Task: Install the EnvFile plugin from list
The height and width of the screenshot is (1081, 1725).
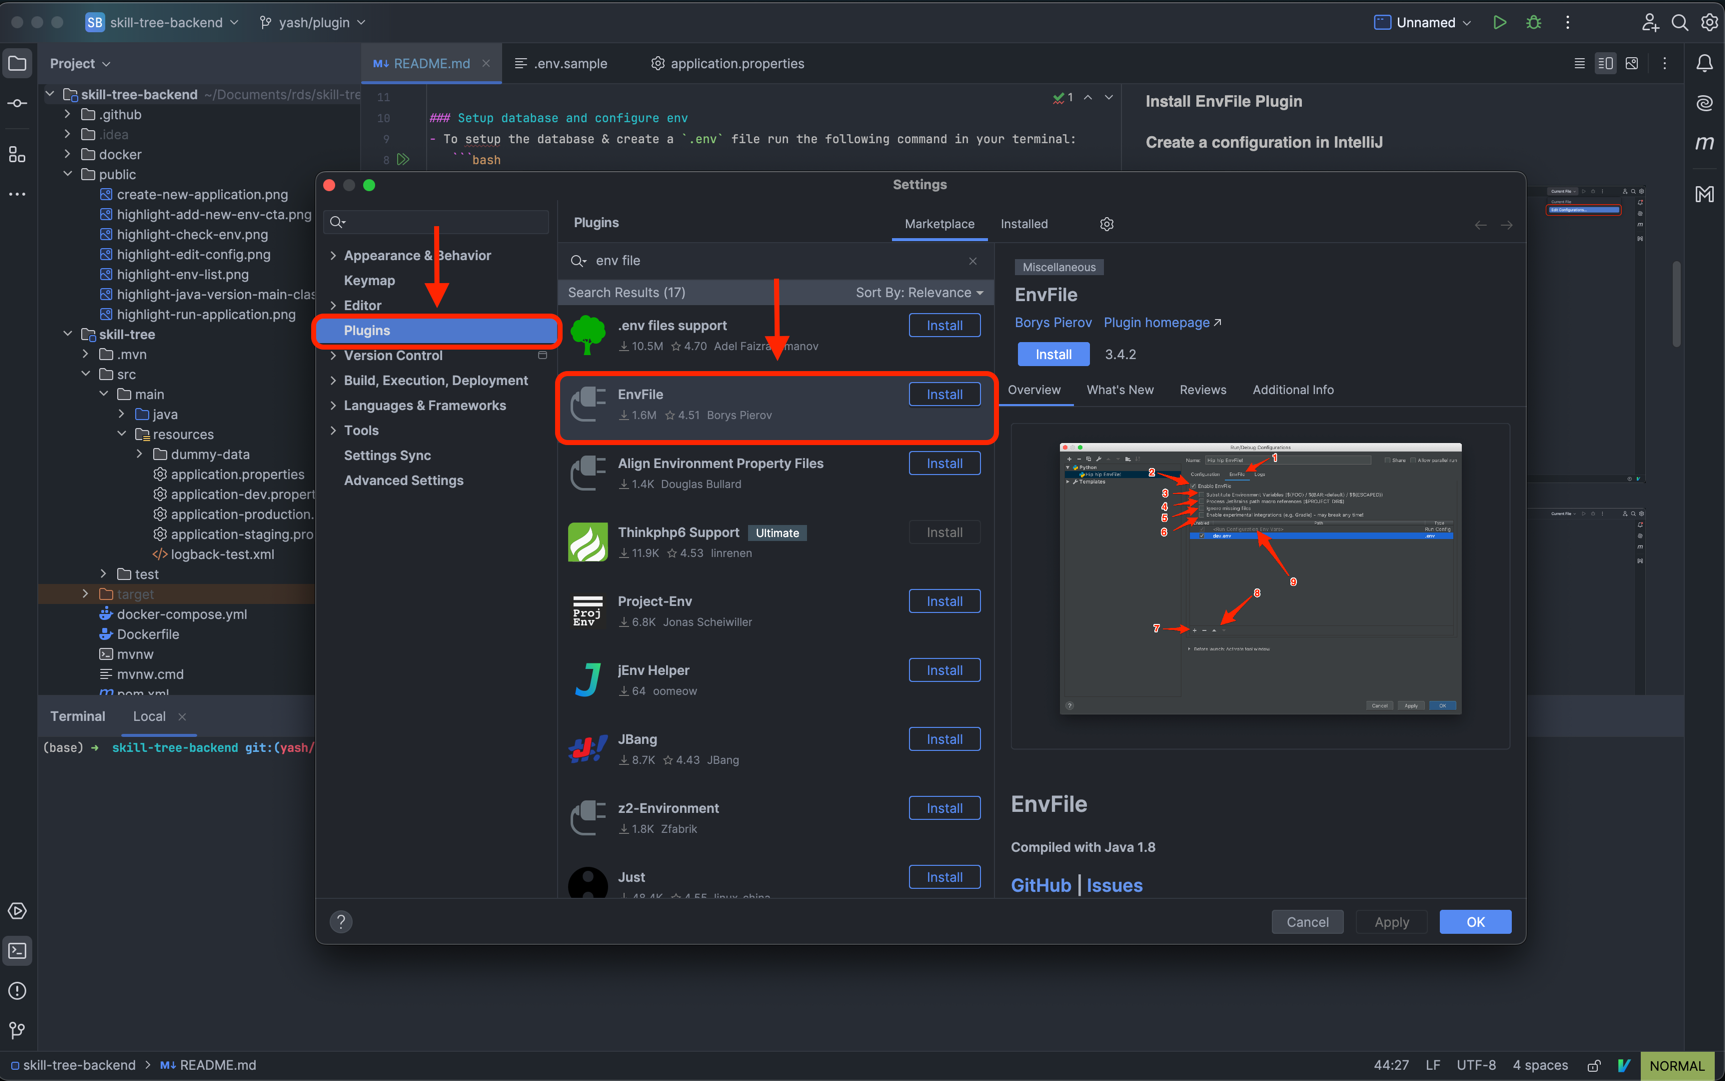Action: [x=944, y=395]
